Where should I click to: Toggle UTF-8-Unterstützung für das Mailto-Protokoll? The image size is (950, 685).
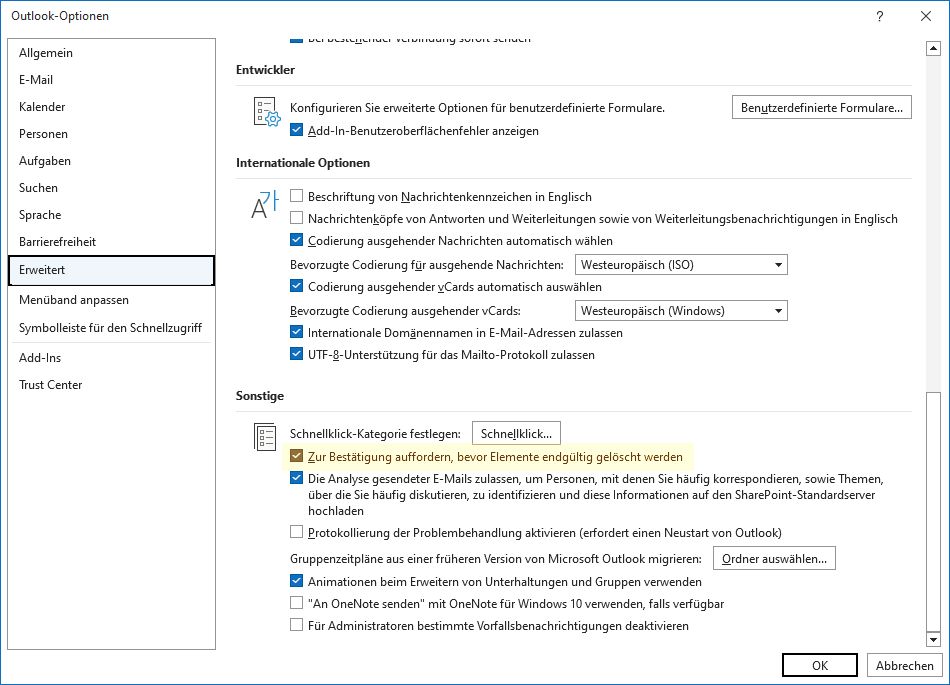296,354
